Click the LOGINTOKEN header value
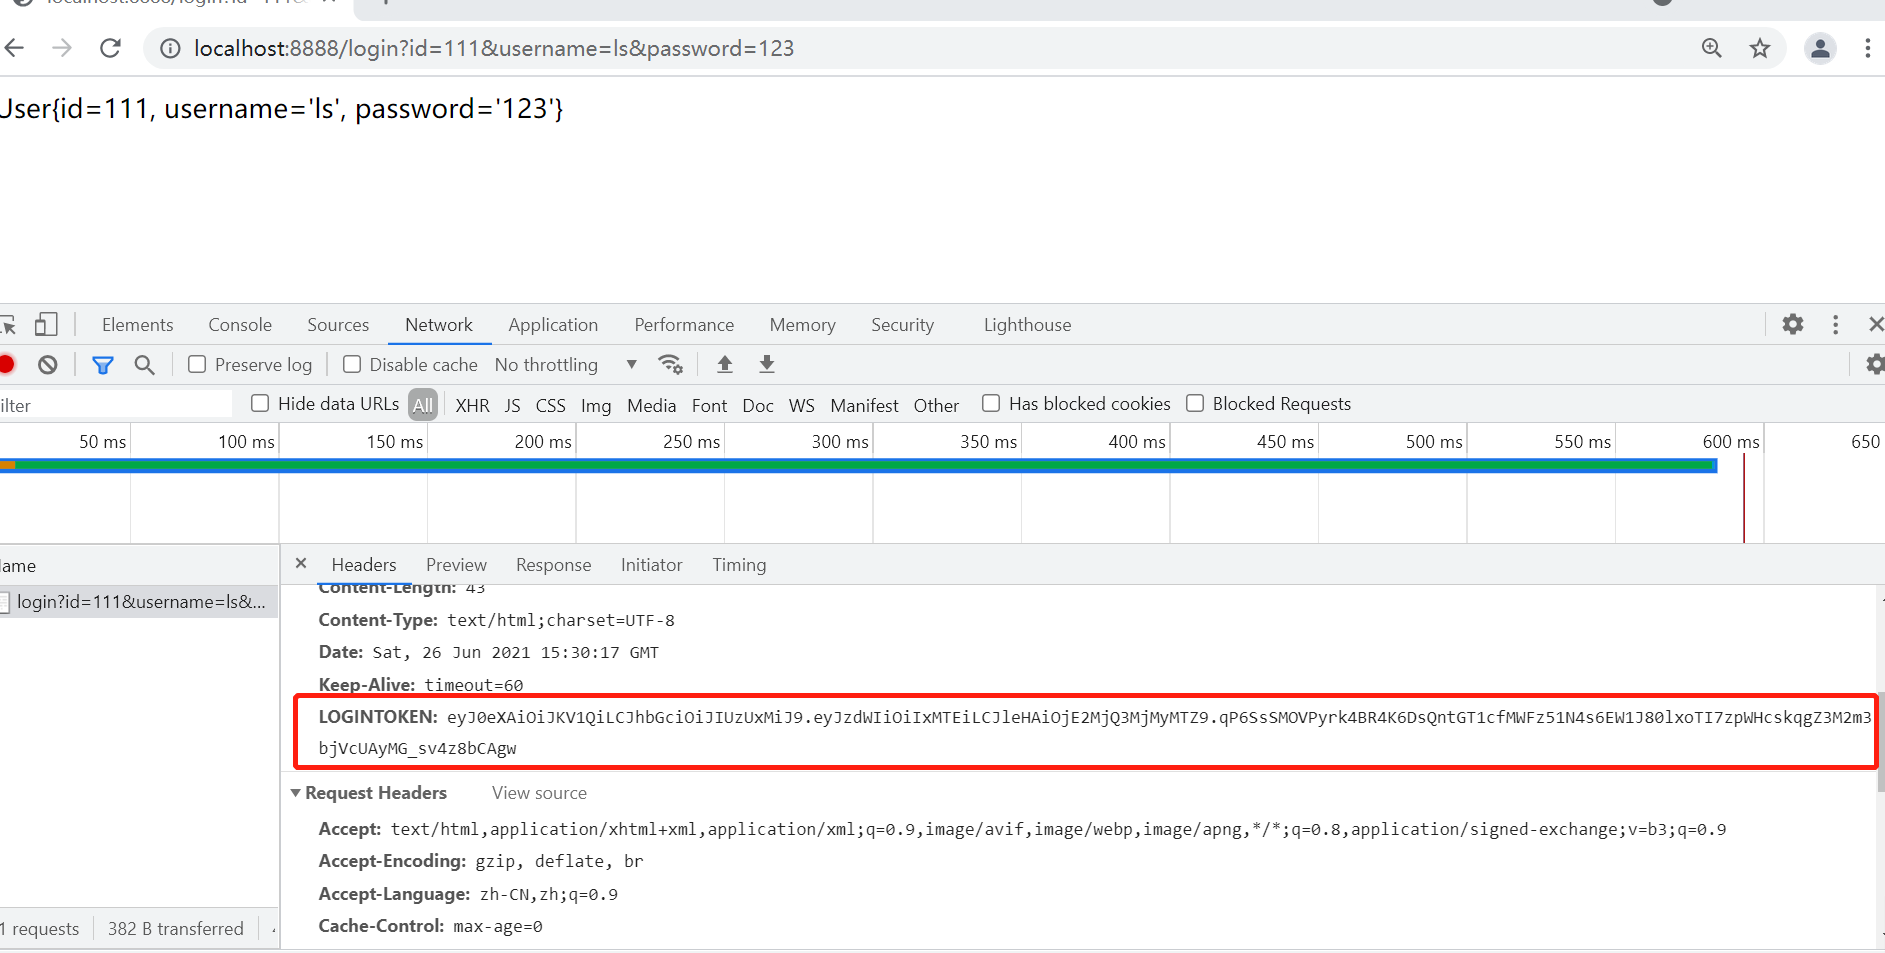Viewport: 1885px width, 953px height. (1095, 732)
